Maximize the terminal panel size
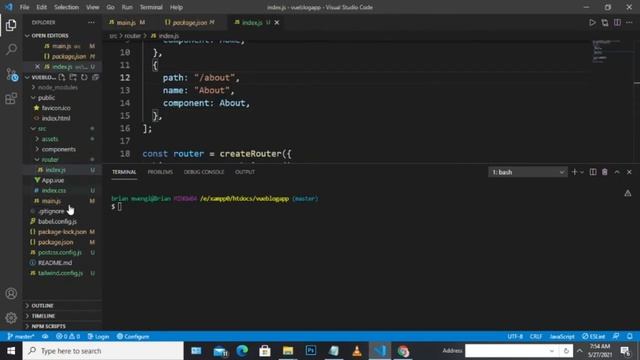 click(x=617, y=172)
